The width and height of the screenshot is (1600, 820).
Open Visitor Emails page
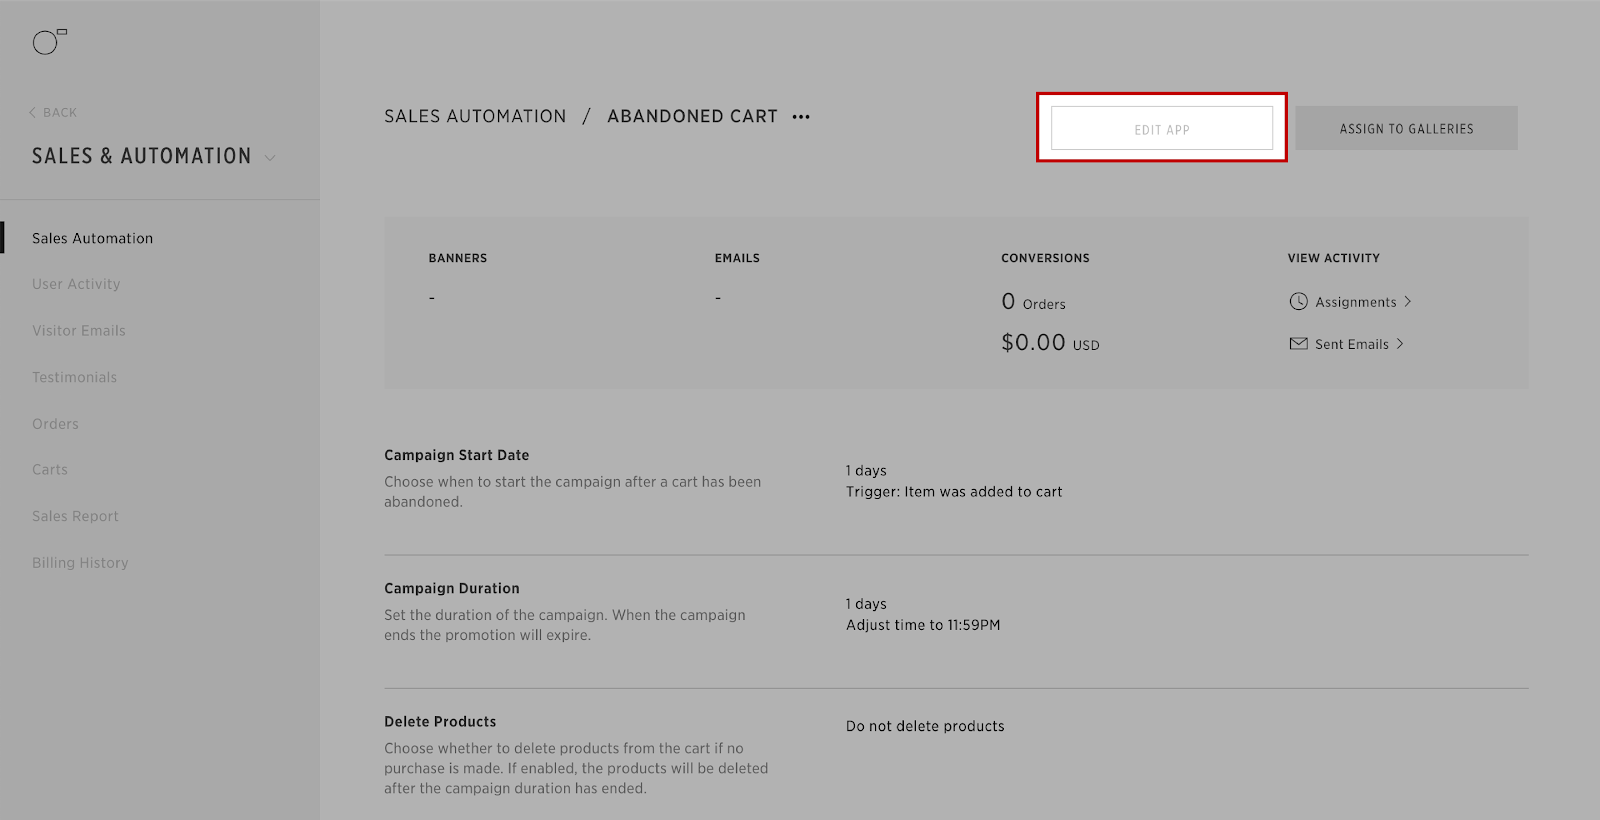click(79, 331)
